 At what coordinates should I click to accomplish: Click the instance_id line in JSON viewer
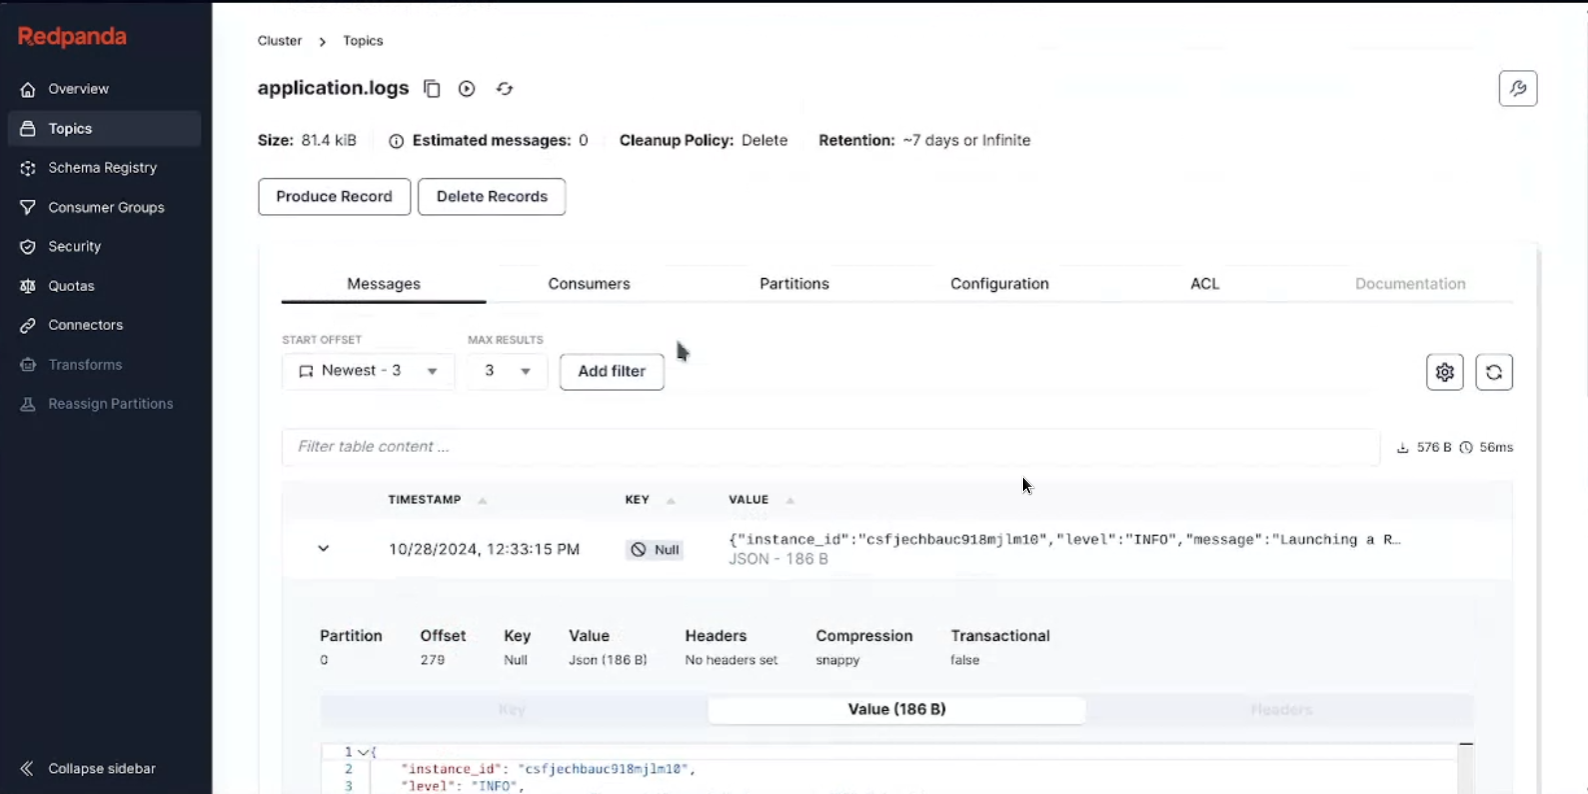[x=548, y=769]
